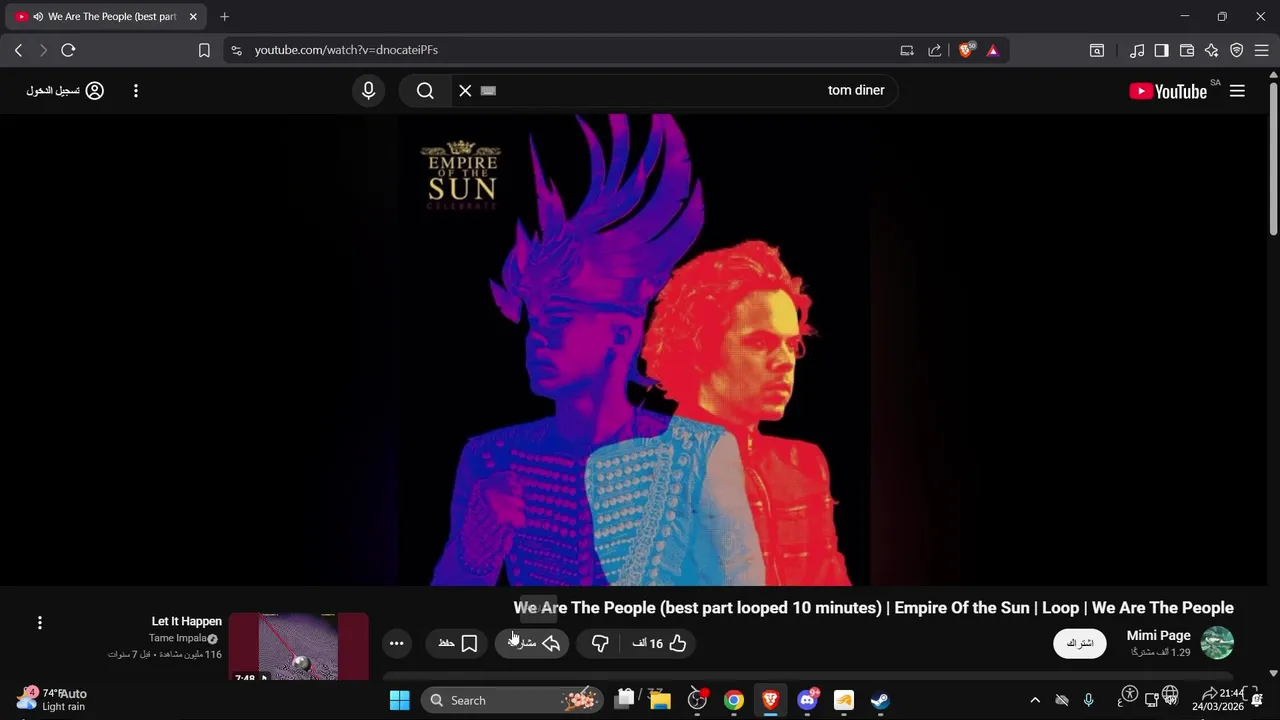
Task: Click the tray microphone icon
Action: tap(1089, 700)
